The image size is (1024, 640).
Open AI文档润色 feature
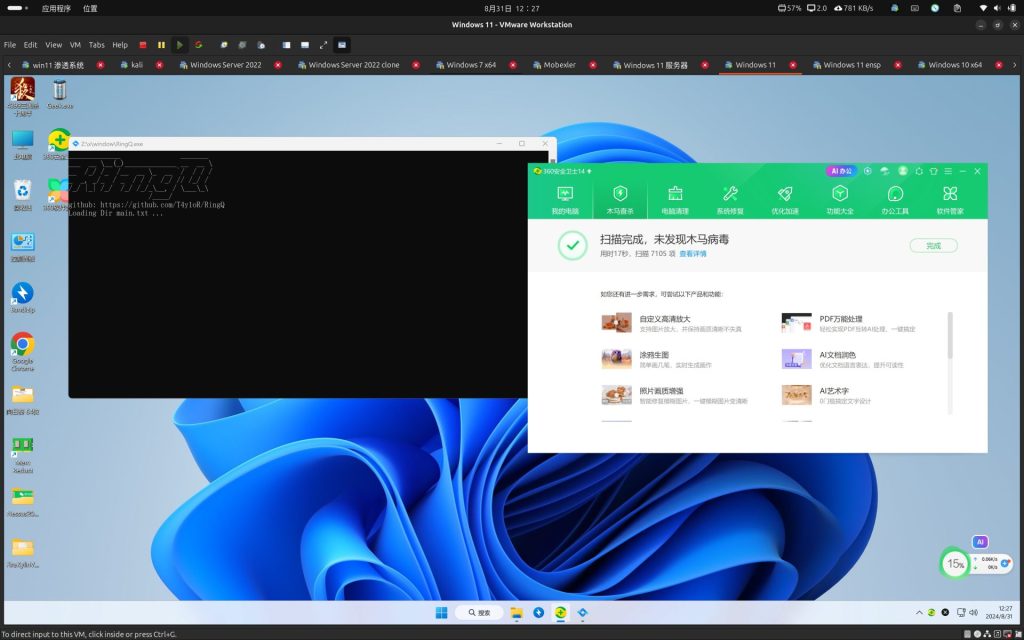(837, 355)
